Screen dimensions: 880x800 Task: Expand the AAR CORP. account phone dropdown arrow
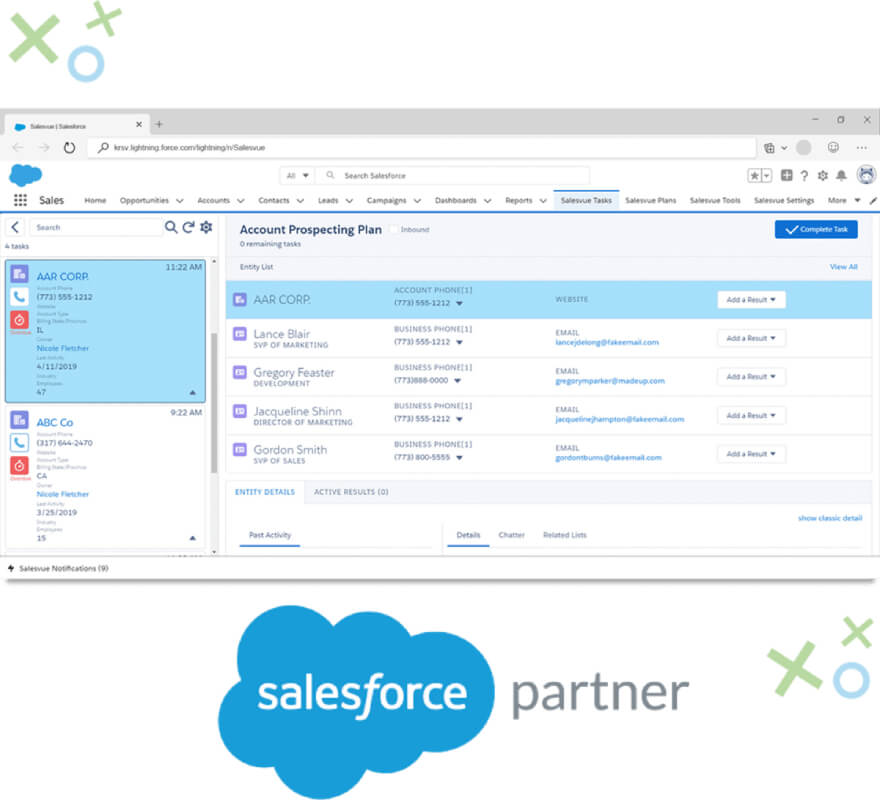[x=460, y=303]
